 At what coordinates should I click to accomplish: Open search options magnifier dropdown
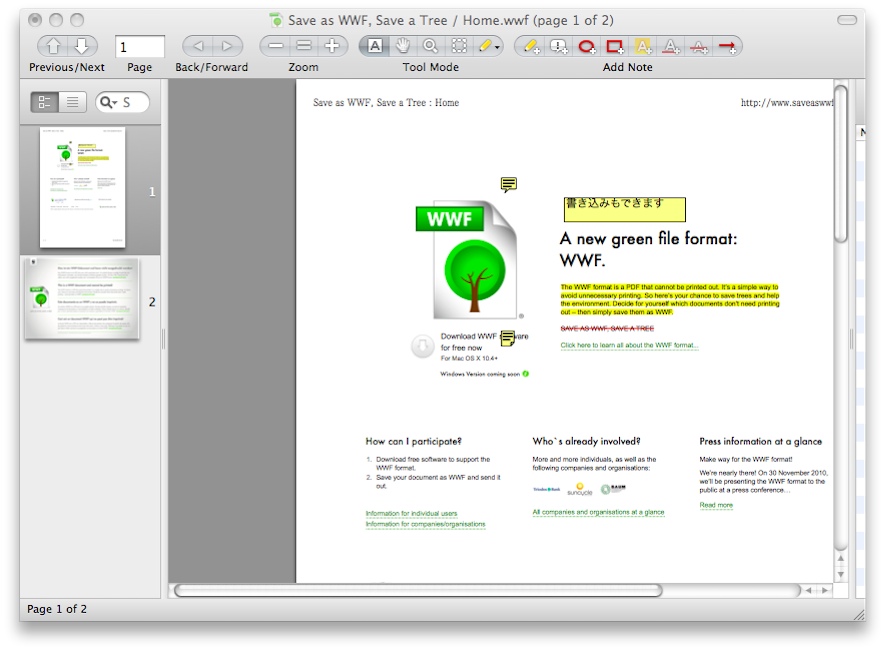107,102
